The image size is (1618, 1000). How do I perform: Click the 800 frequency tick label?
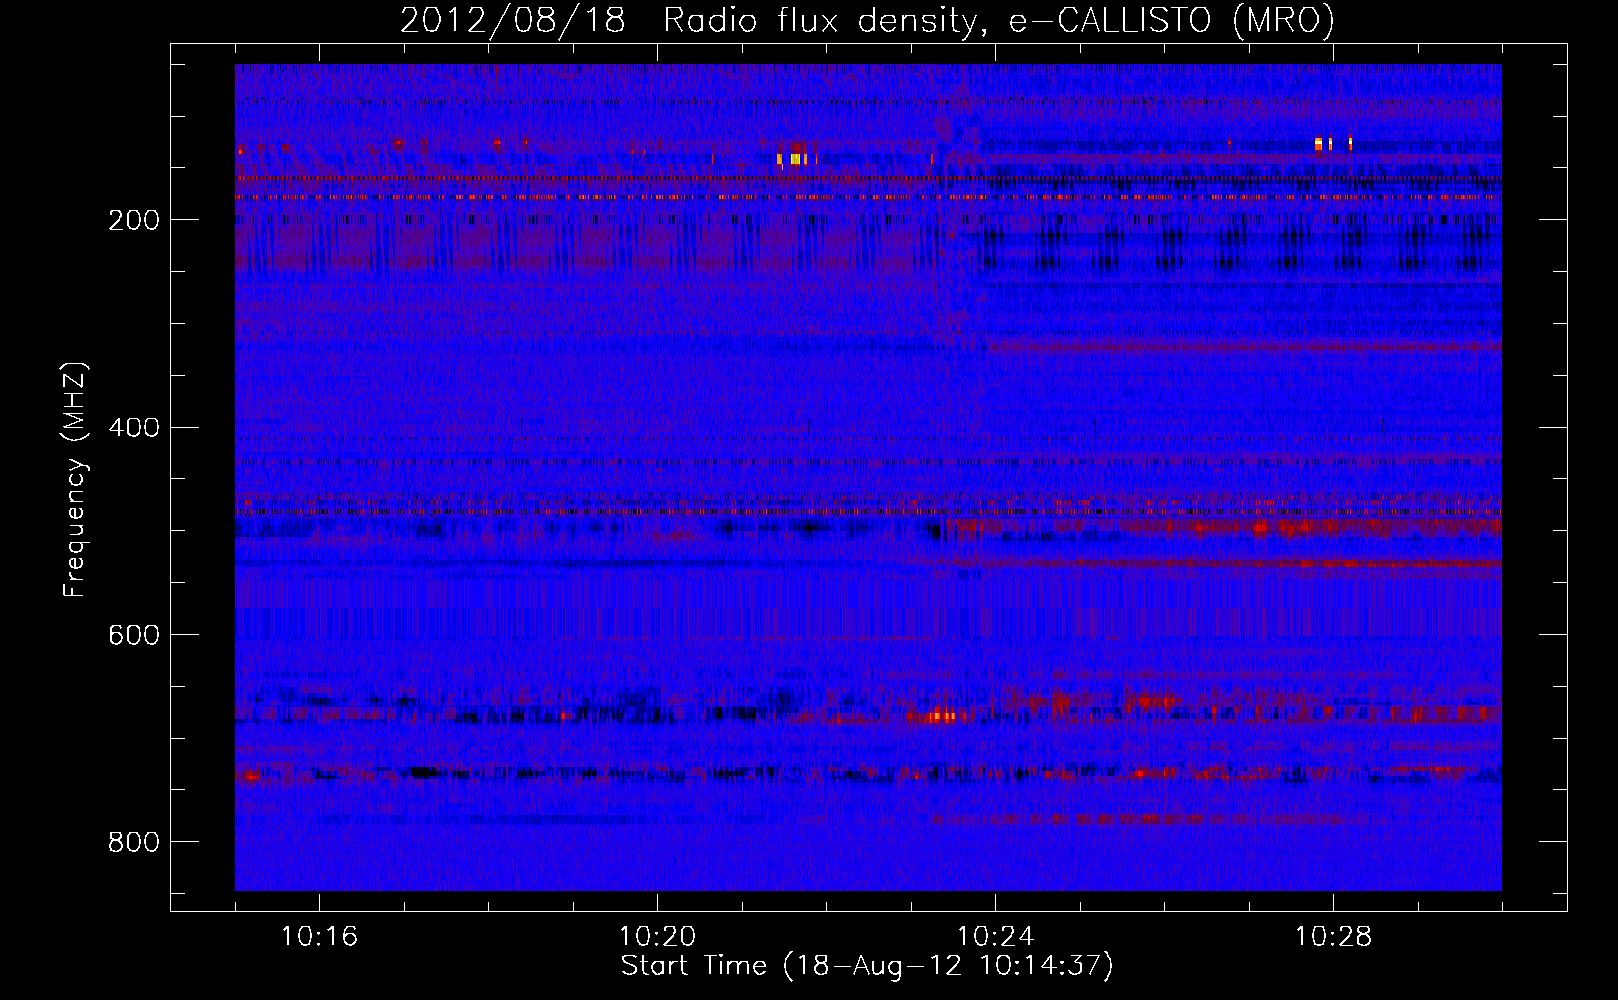pyautogui.click(x=134, y=842)
